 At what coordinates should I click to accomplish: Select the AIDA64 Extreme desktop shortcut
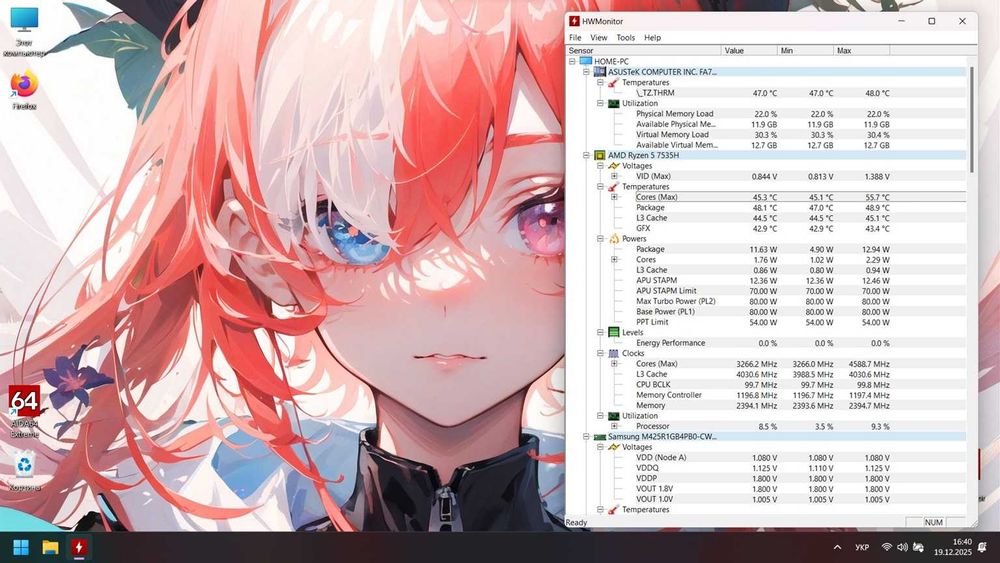click(24, 411)
